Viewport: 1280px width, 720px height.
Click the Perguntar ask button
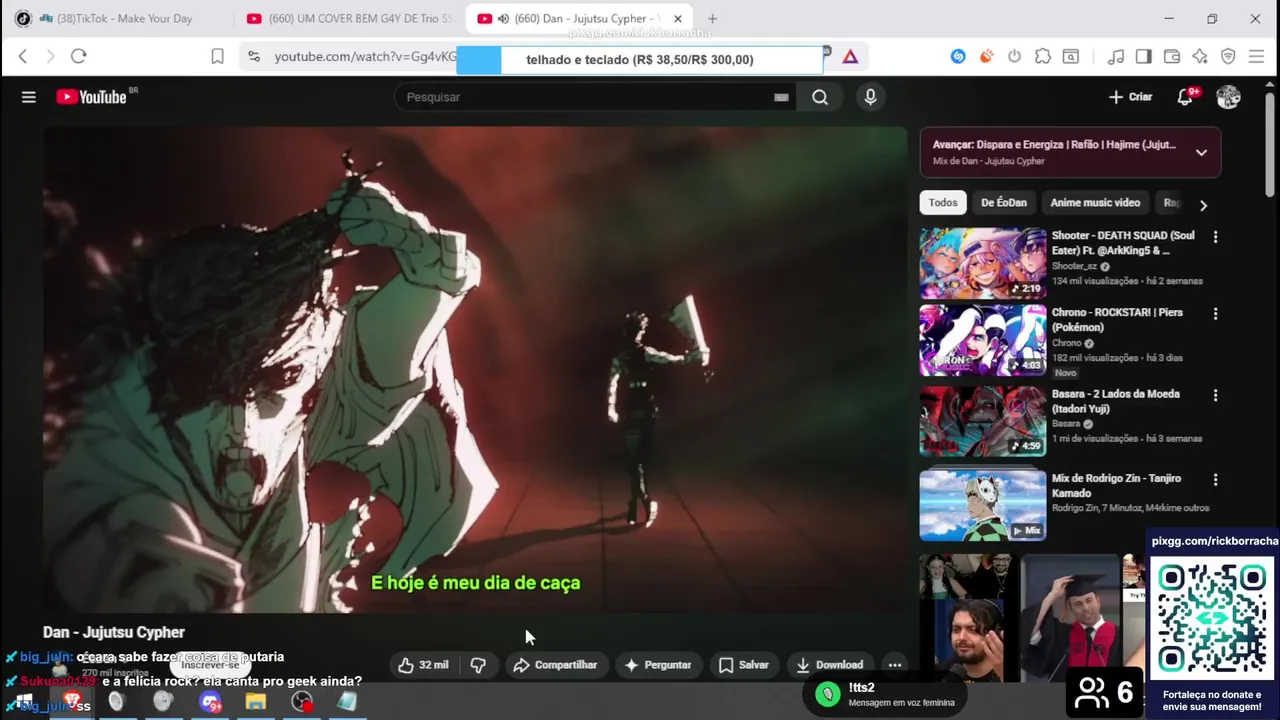pyautogui.click(x=658, y=665)
